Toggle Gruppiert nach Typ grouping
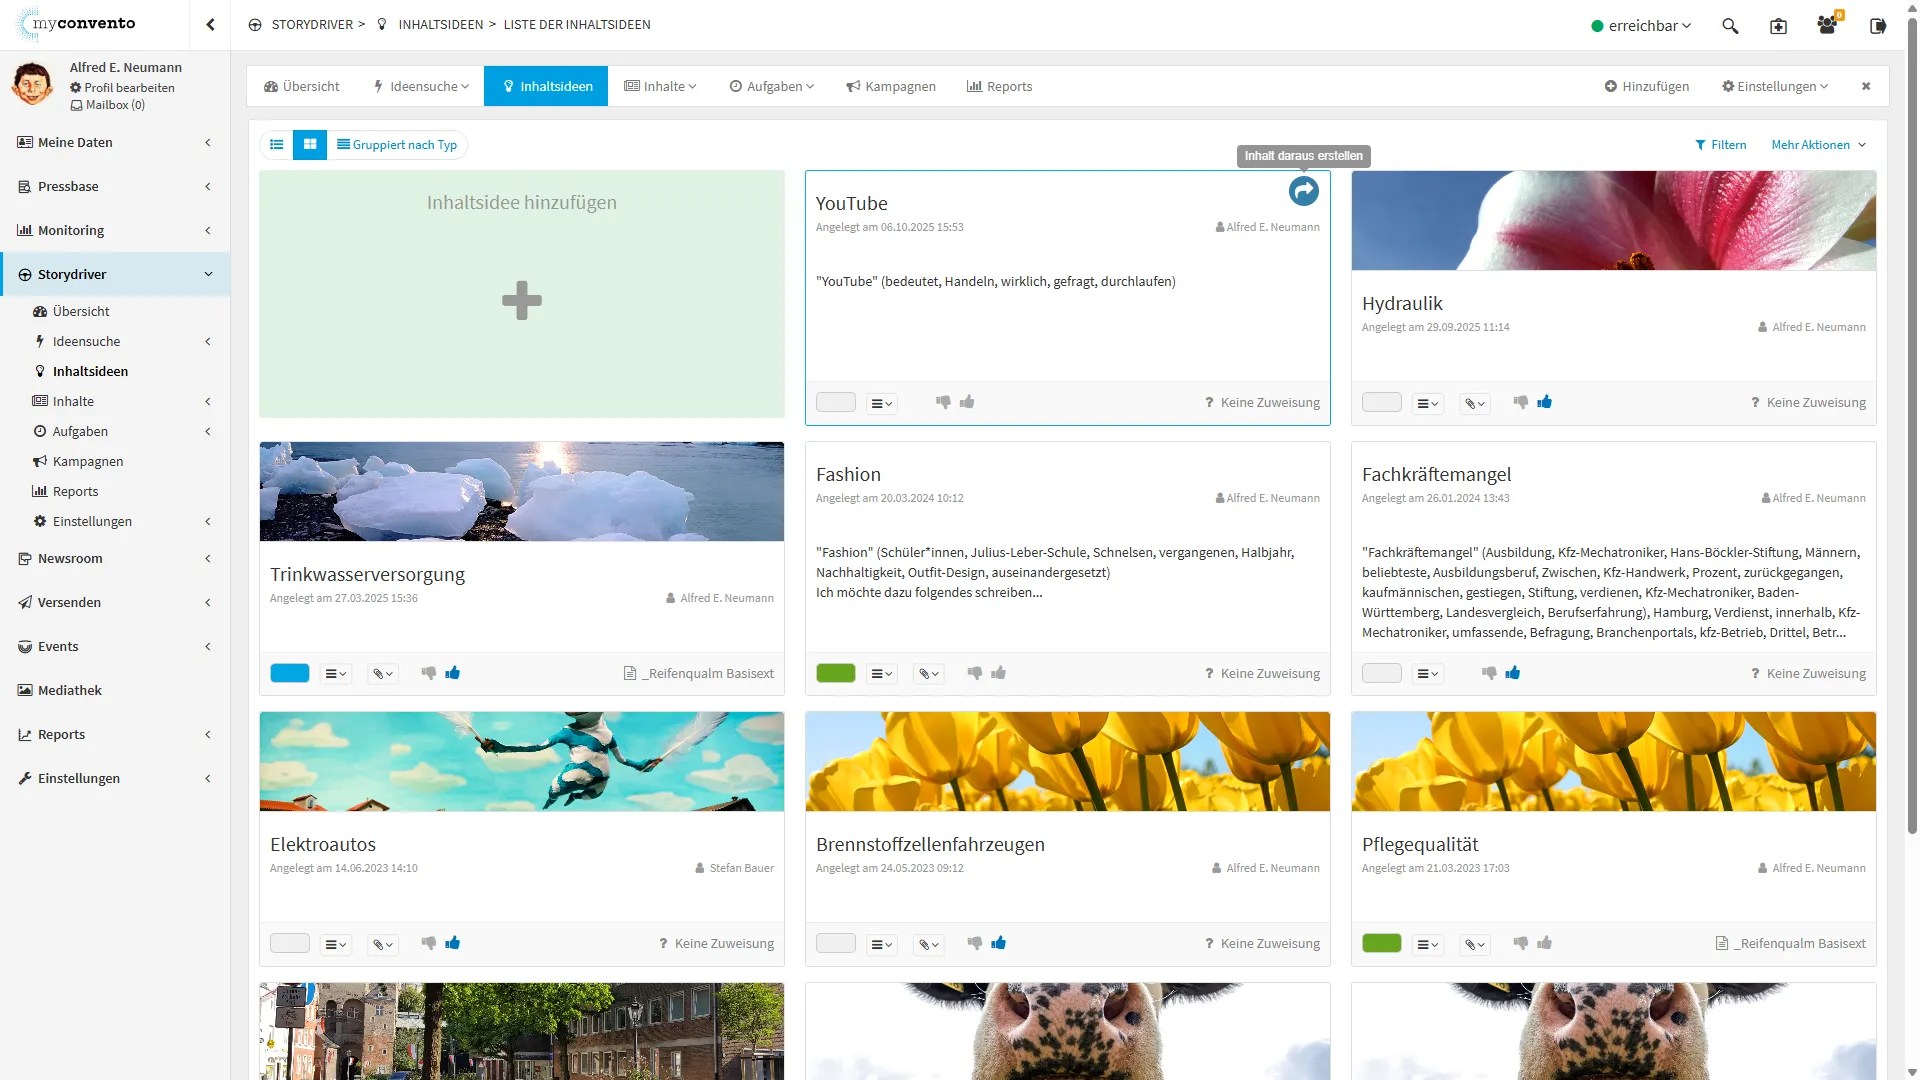Screen dimensions: 1920x1080 coord(397,145)
